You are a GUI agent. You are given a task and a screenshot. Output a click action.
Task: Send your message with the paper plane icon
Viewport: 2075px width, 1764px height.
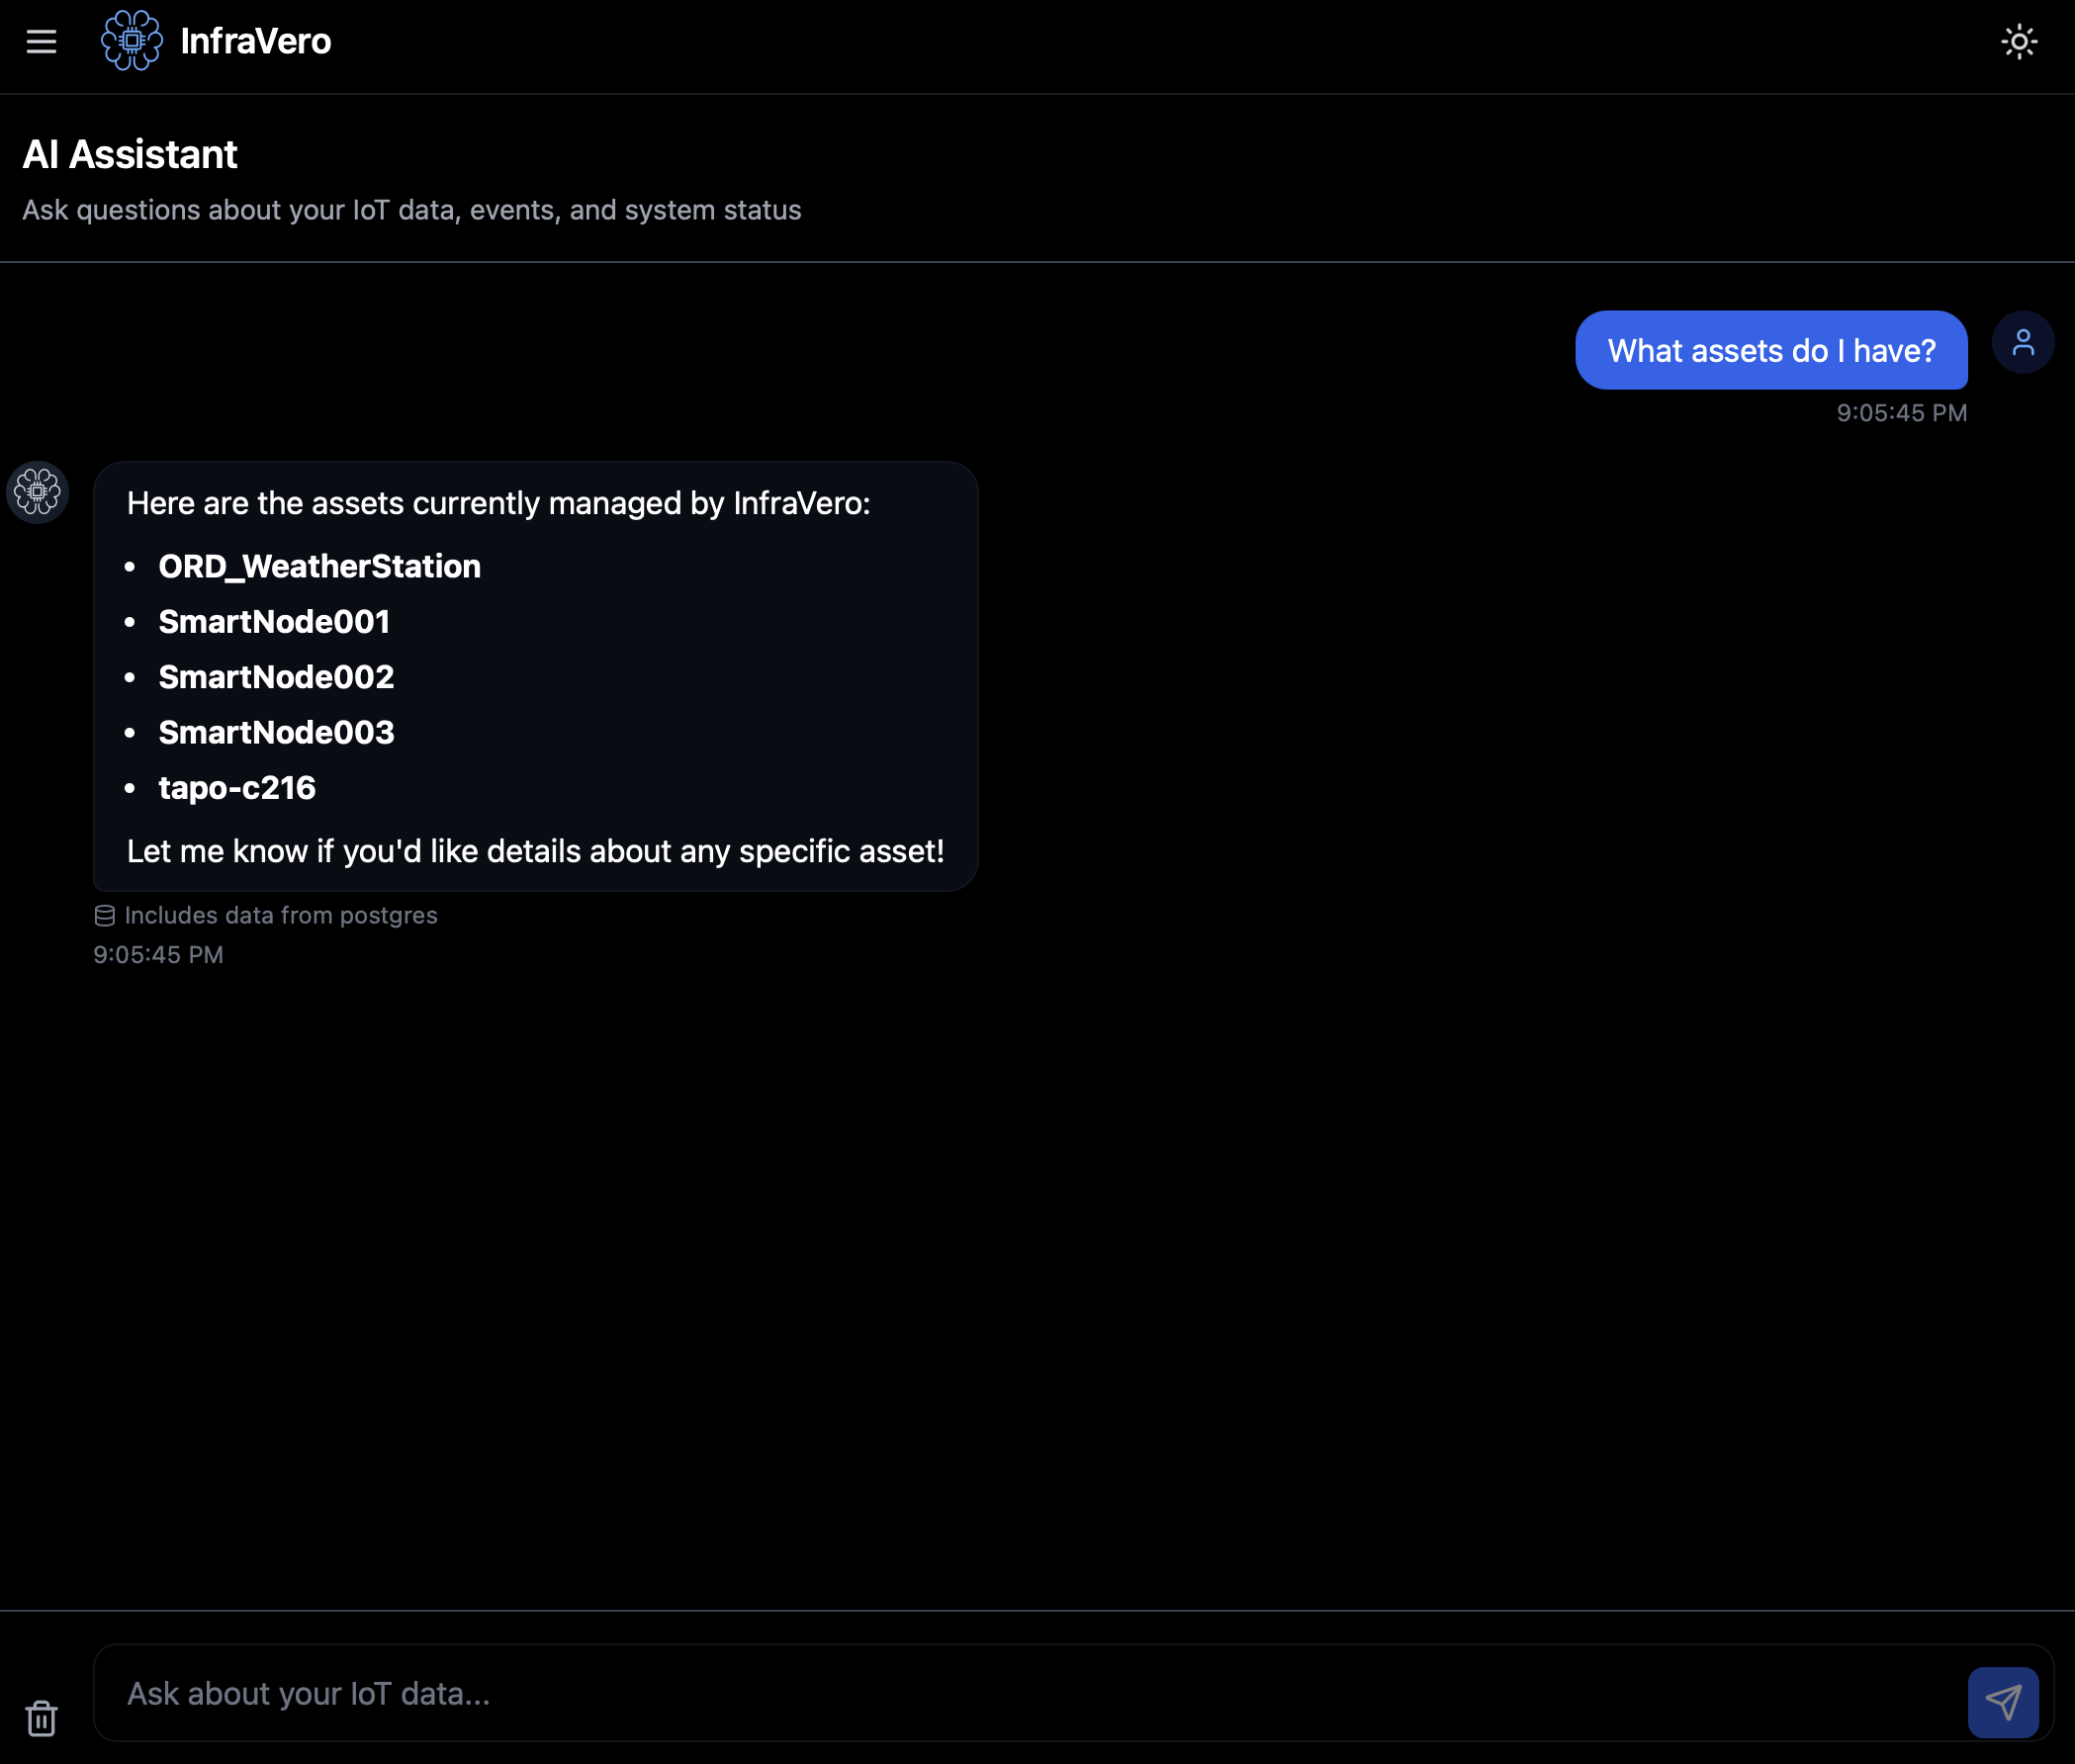(2003, 1700)
